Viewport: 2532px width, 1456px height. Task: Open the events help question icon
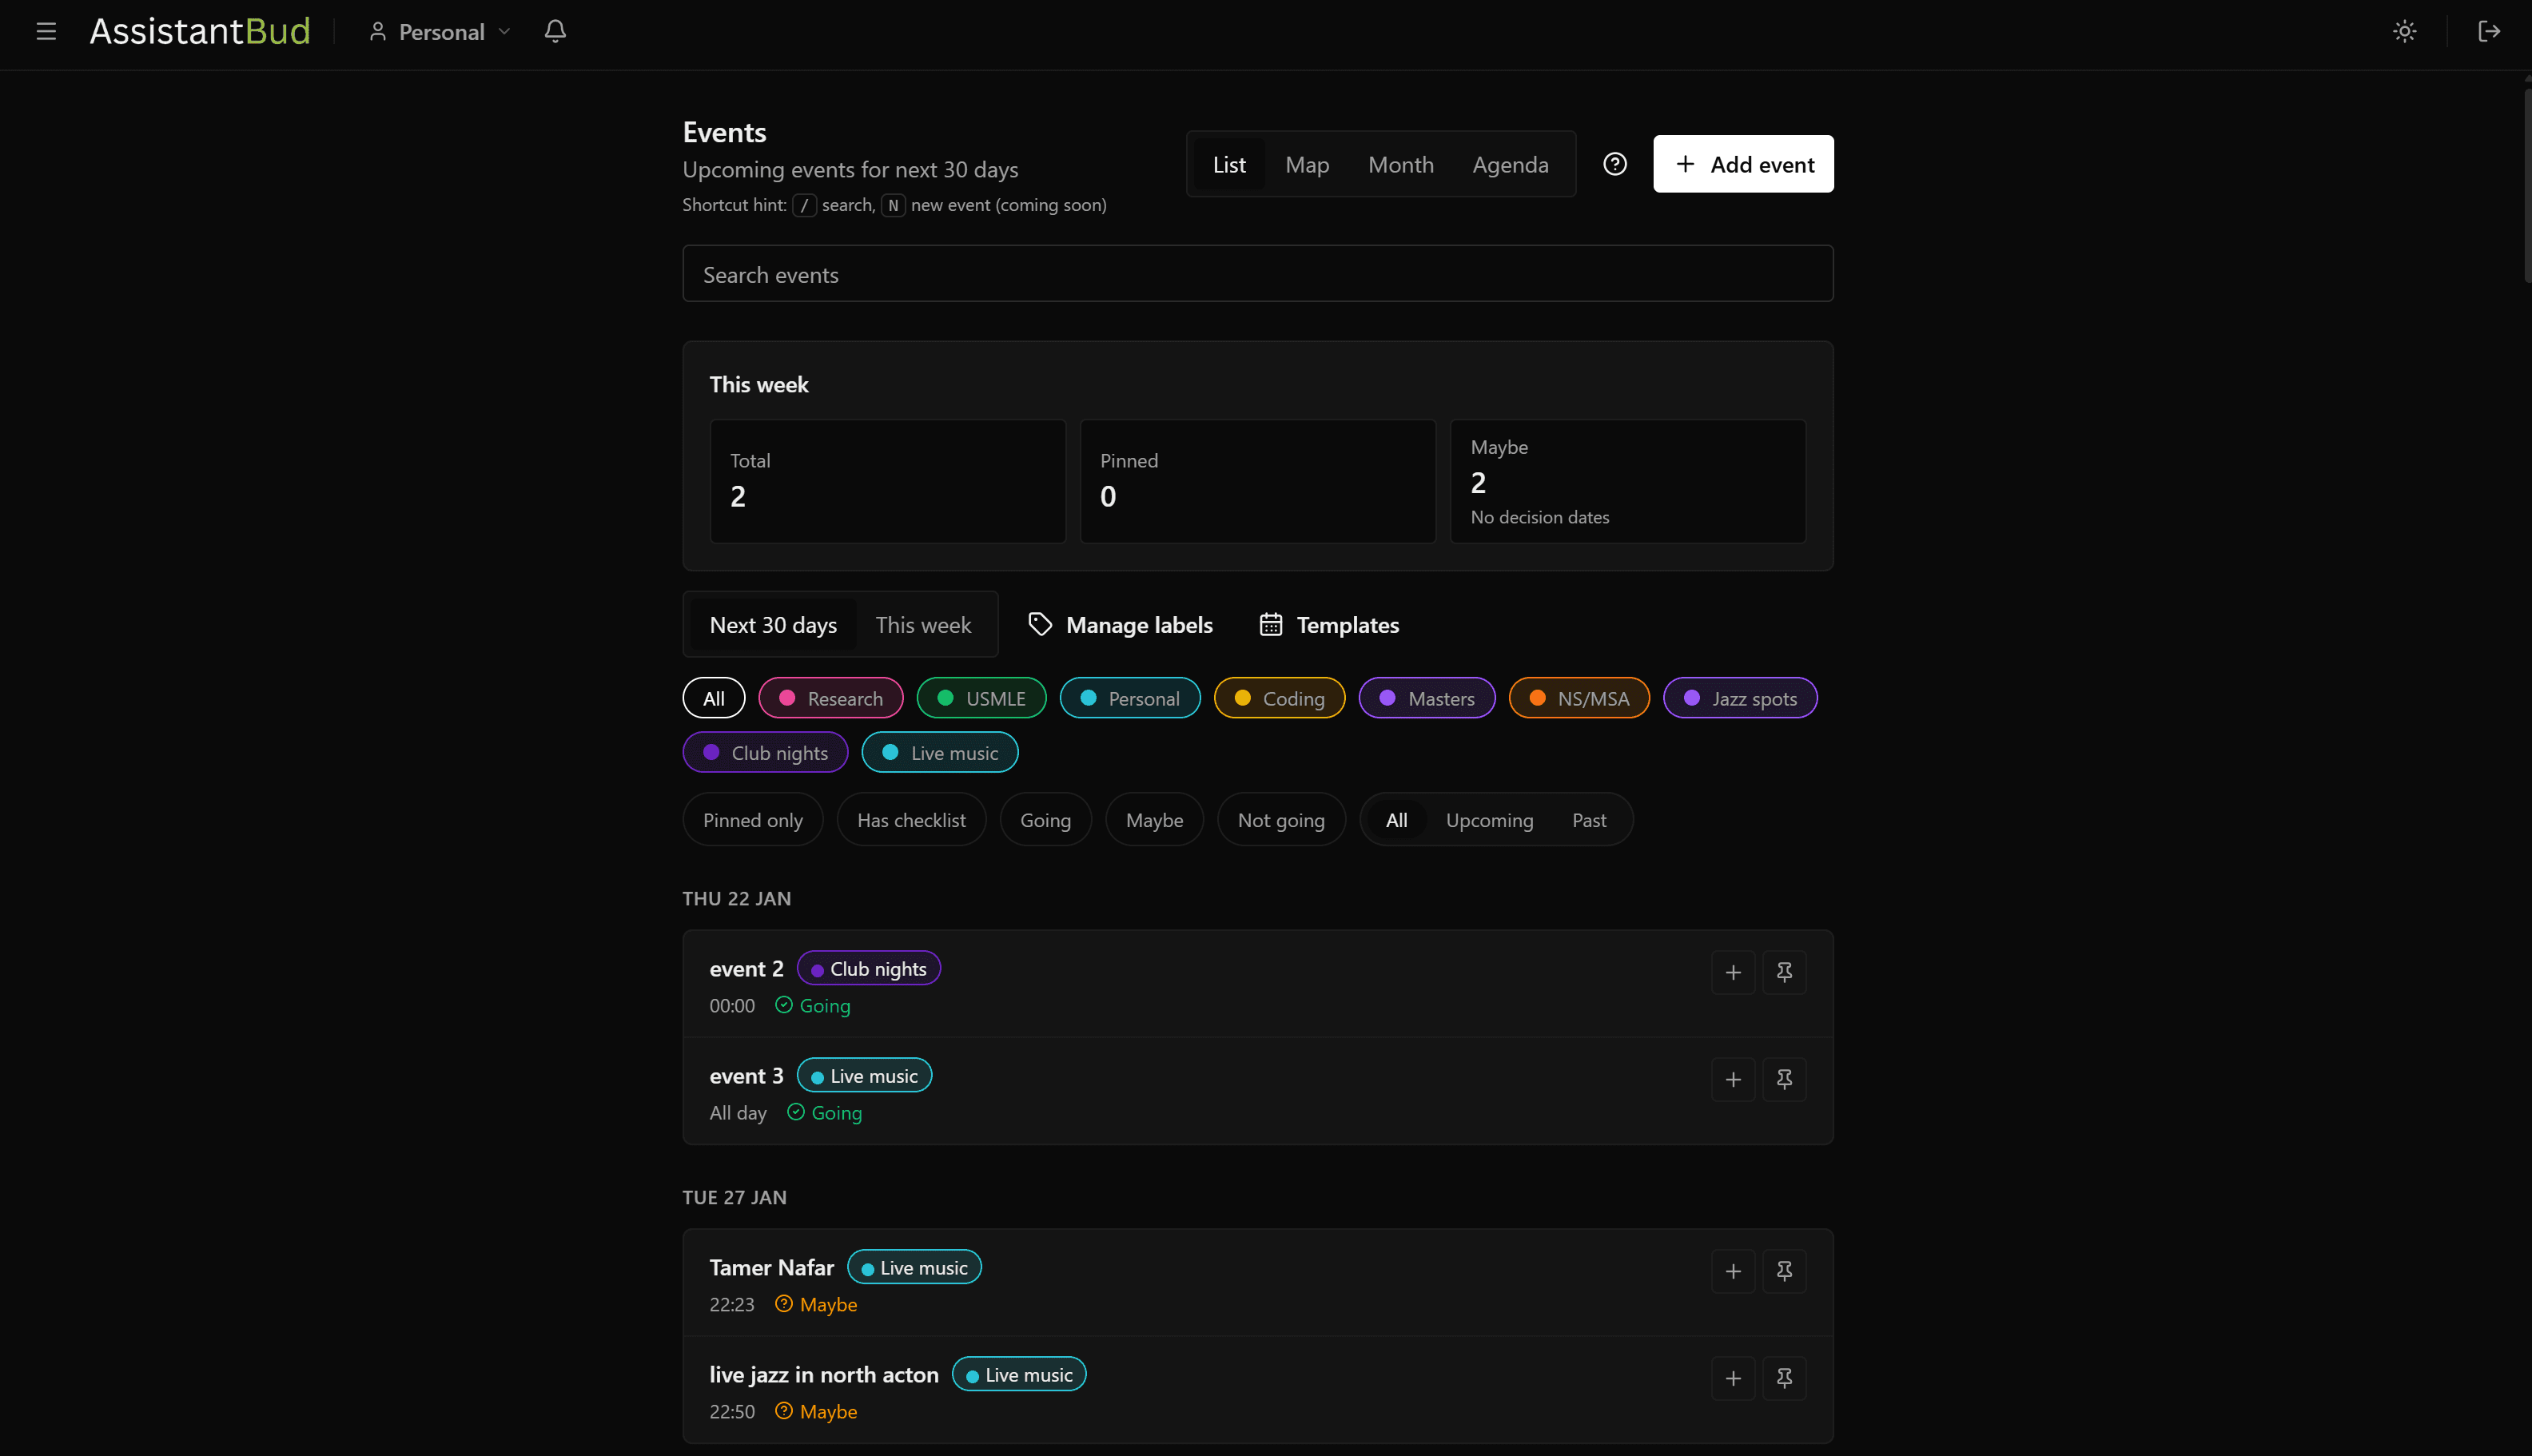click(x=1614, y=164)
